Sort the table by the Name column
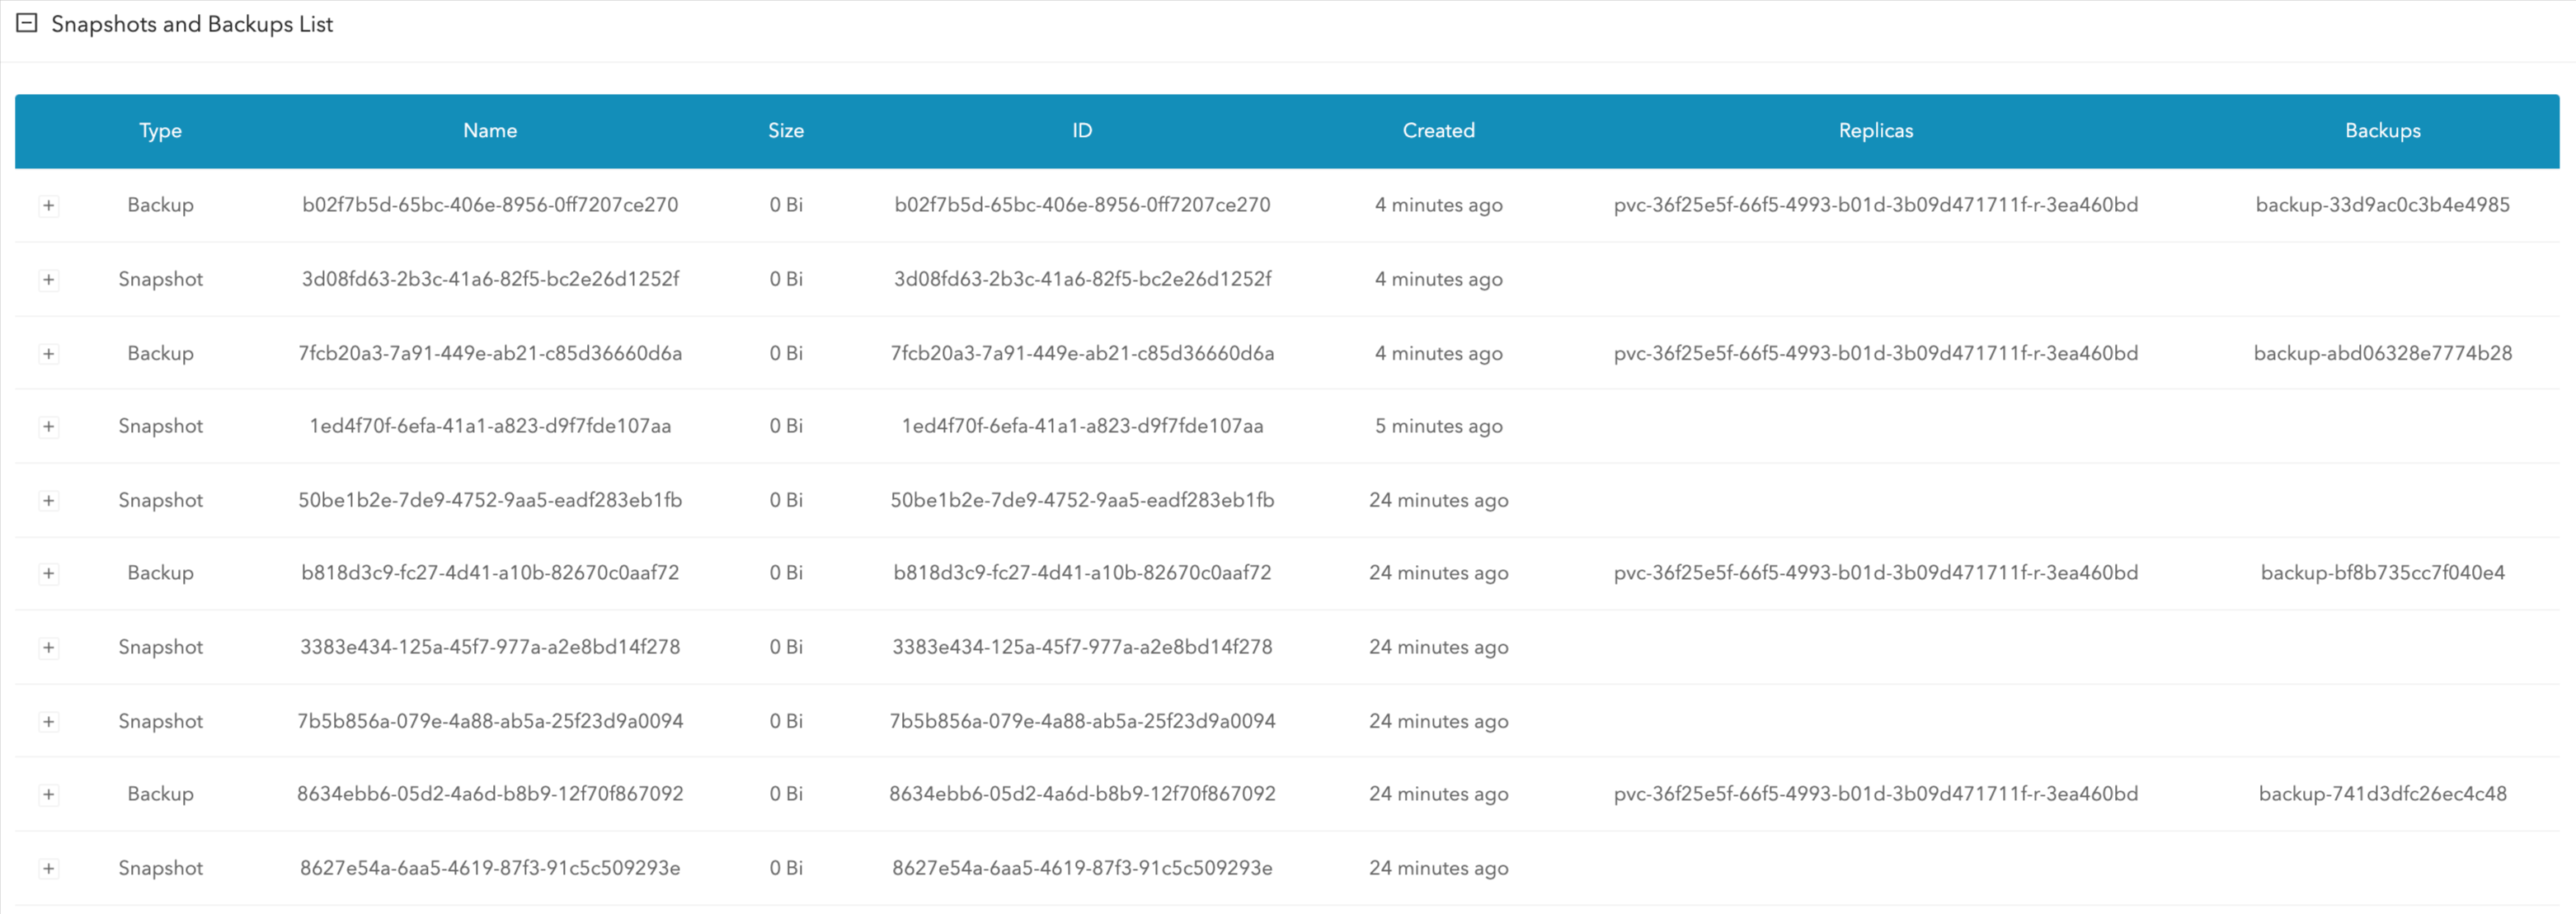2576x914 pixels. [x=490, y=130]
